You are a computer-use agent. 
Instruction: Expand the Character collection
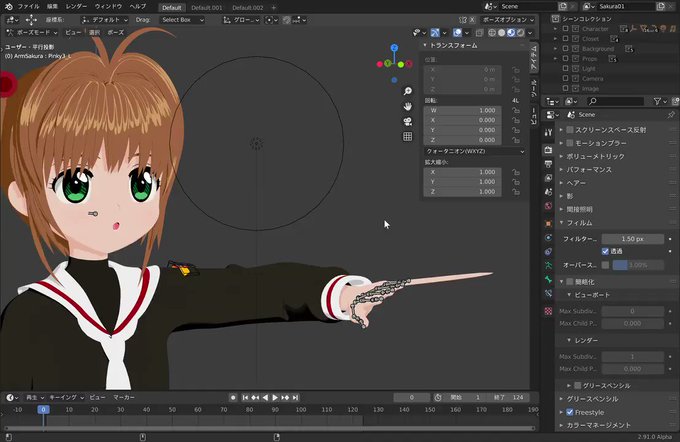click(555, 29)
